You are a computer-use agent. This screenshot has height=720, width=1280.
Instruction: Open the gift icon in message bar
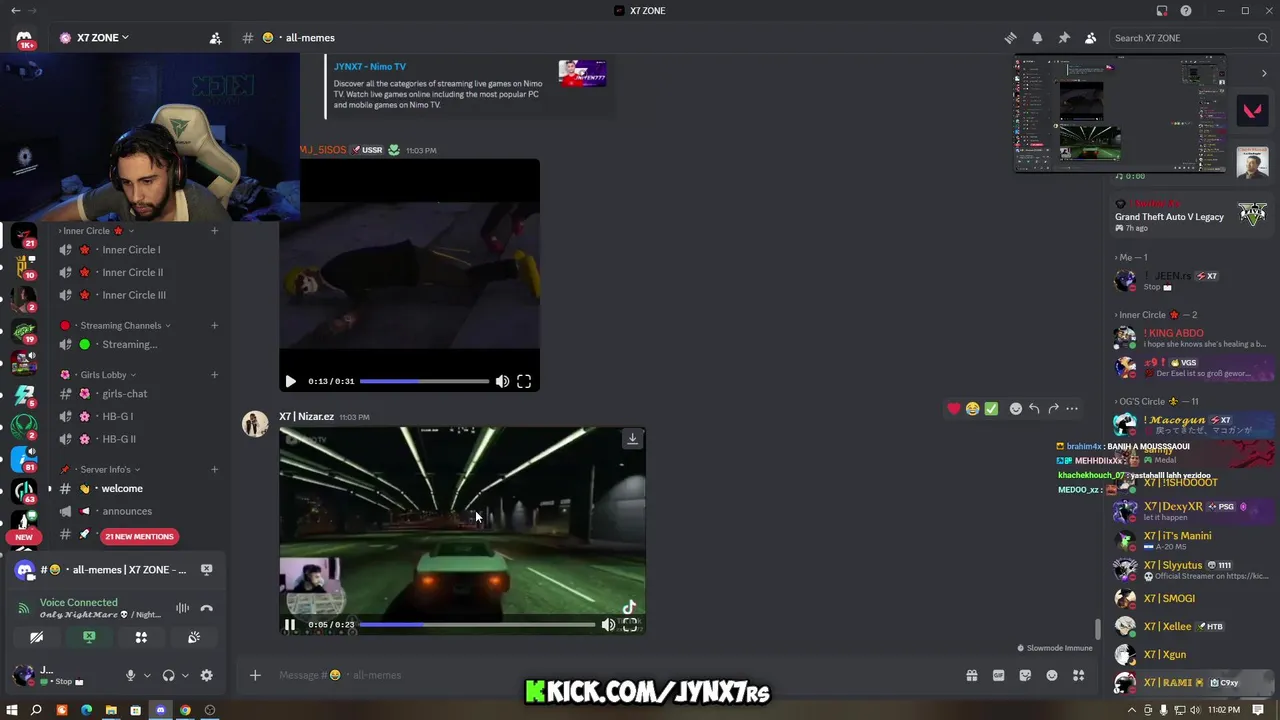click(971, 675)
